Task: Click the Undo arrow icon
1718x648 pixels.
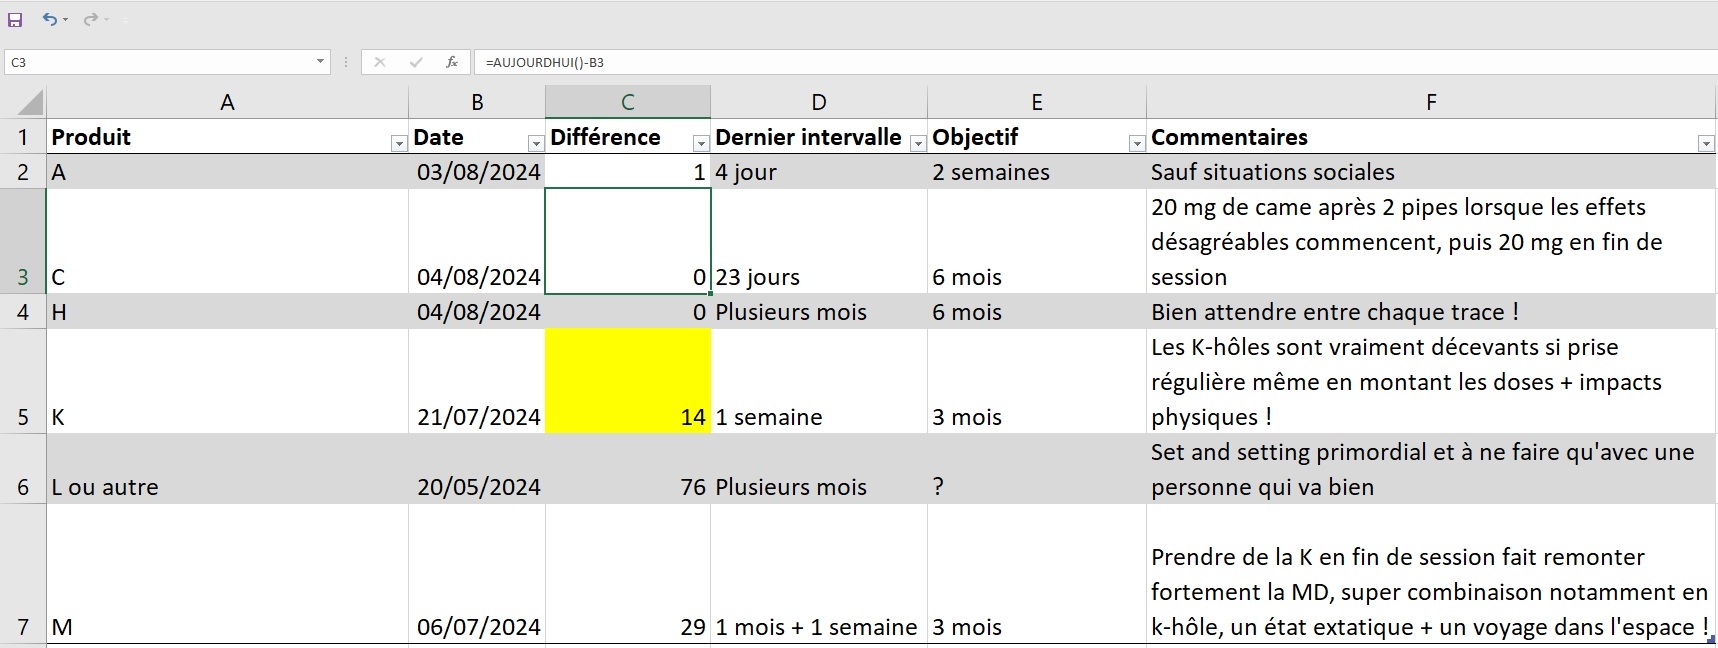Action: pyautogui.click(x=49, y=19)
